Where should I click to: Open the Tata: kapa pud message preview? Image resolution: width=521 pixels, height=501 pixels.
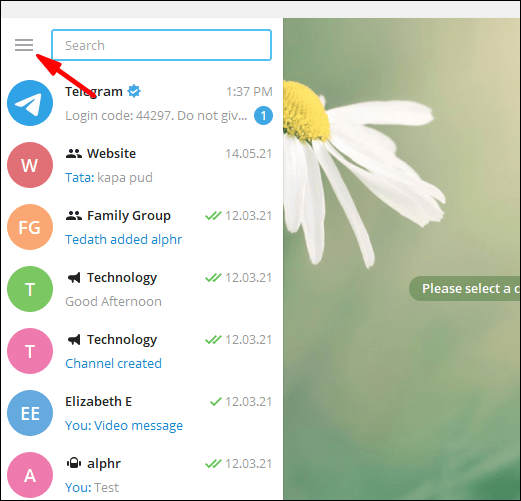[x=109, y=178]
